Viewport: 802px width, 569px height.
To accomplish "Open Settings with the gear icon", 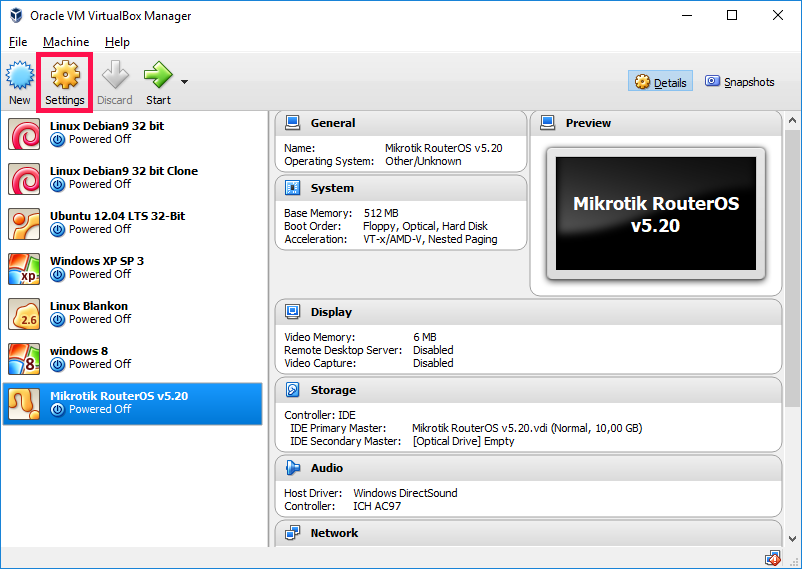I will pos(65,75).
